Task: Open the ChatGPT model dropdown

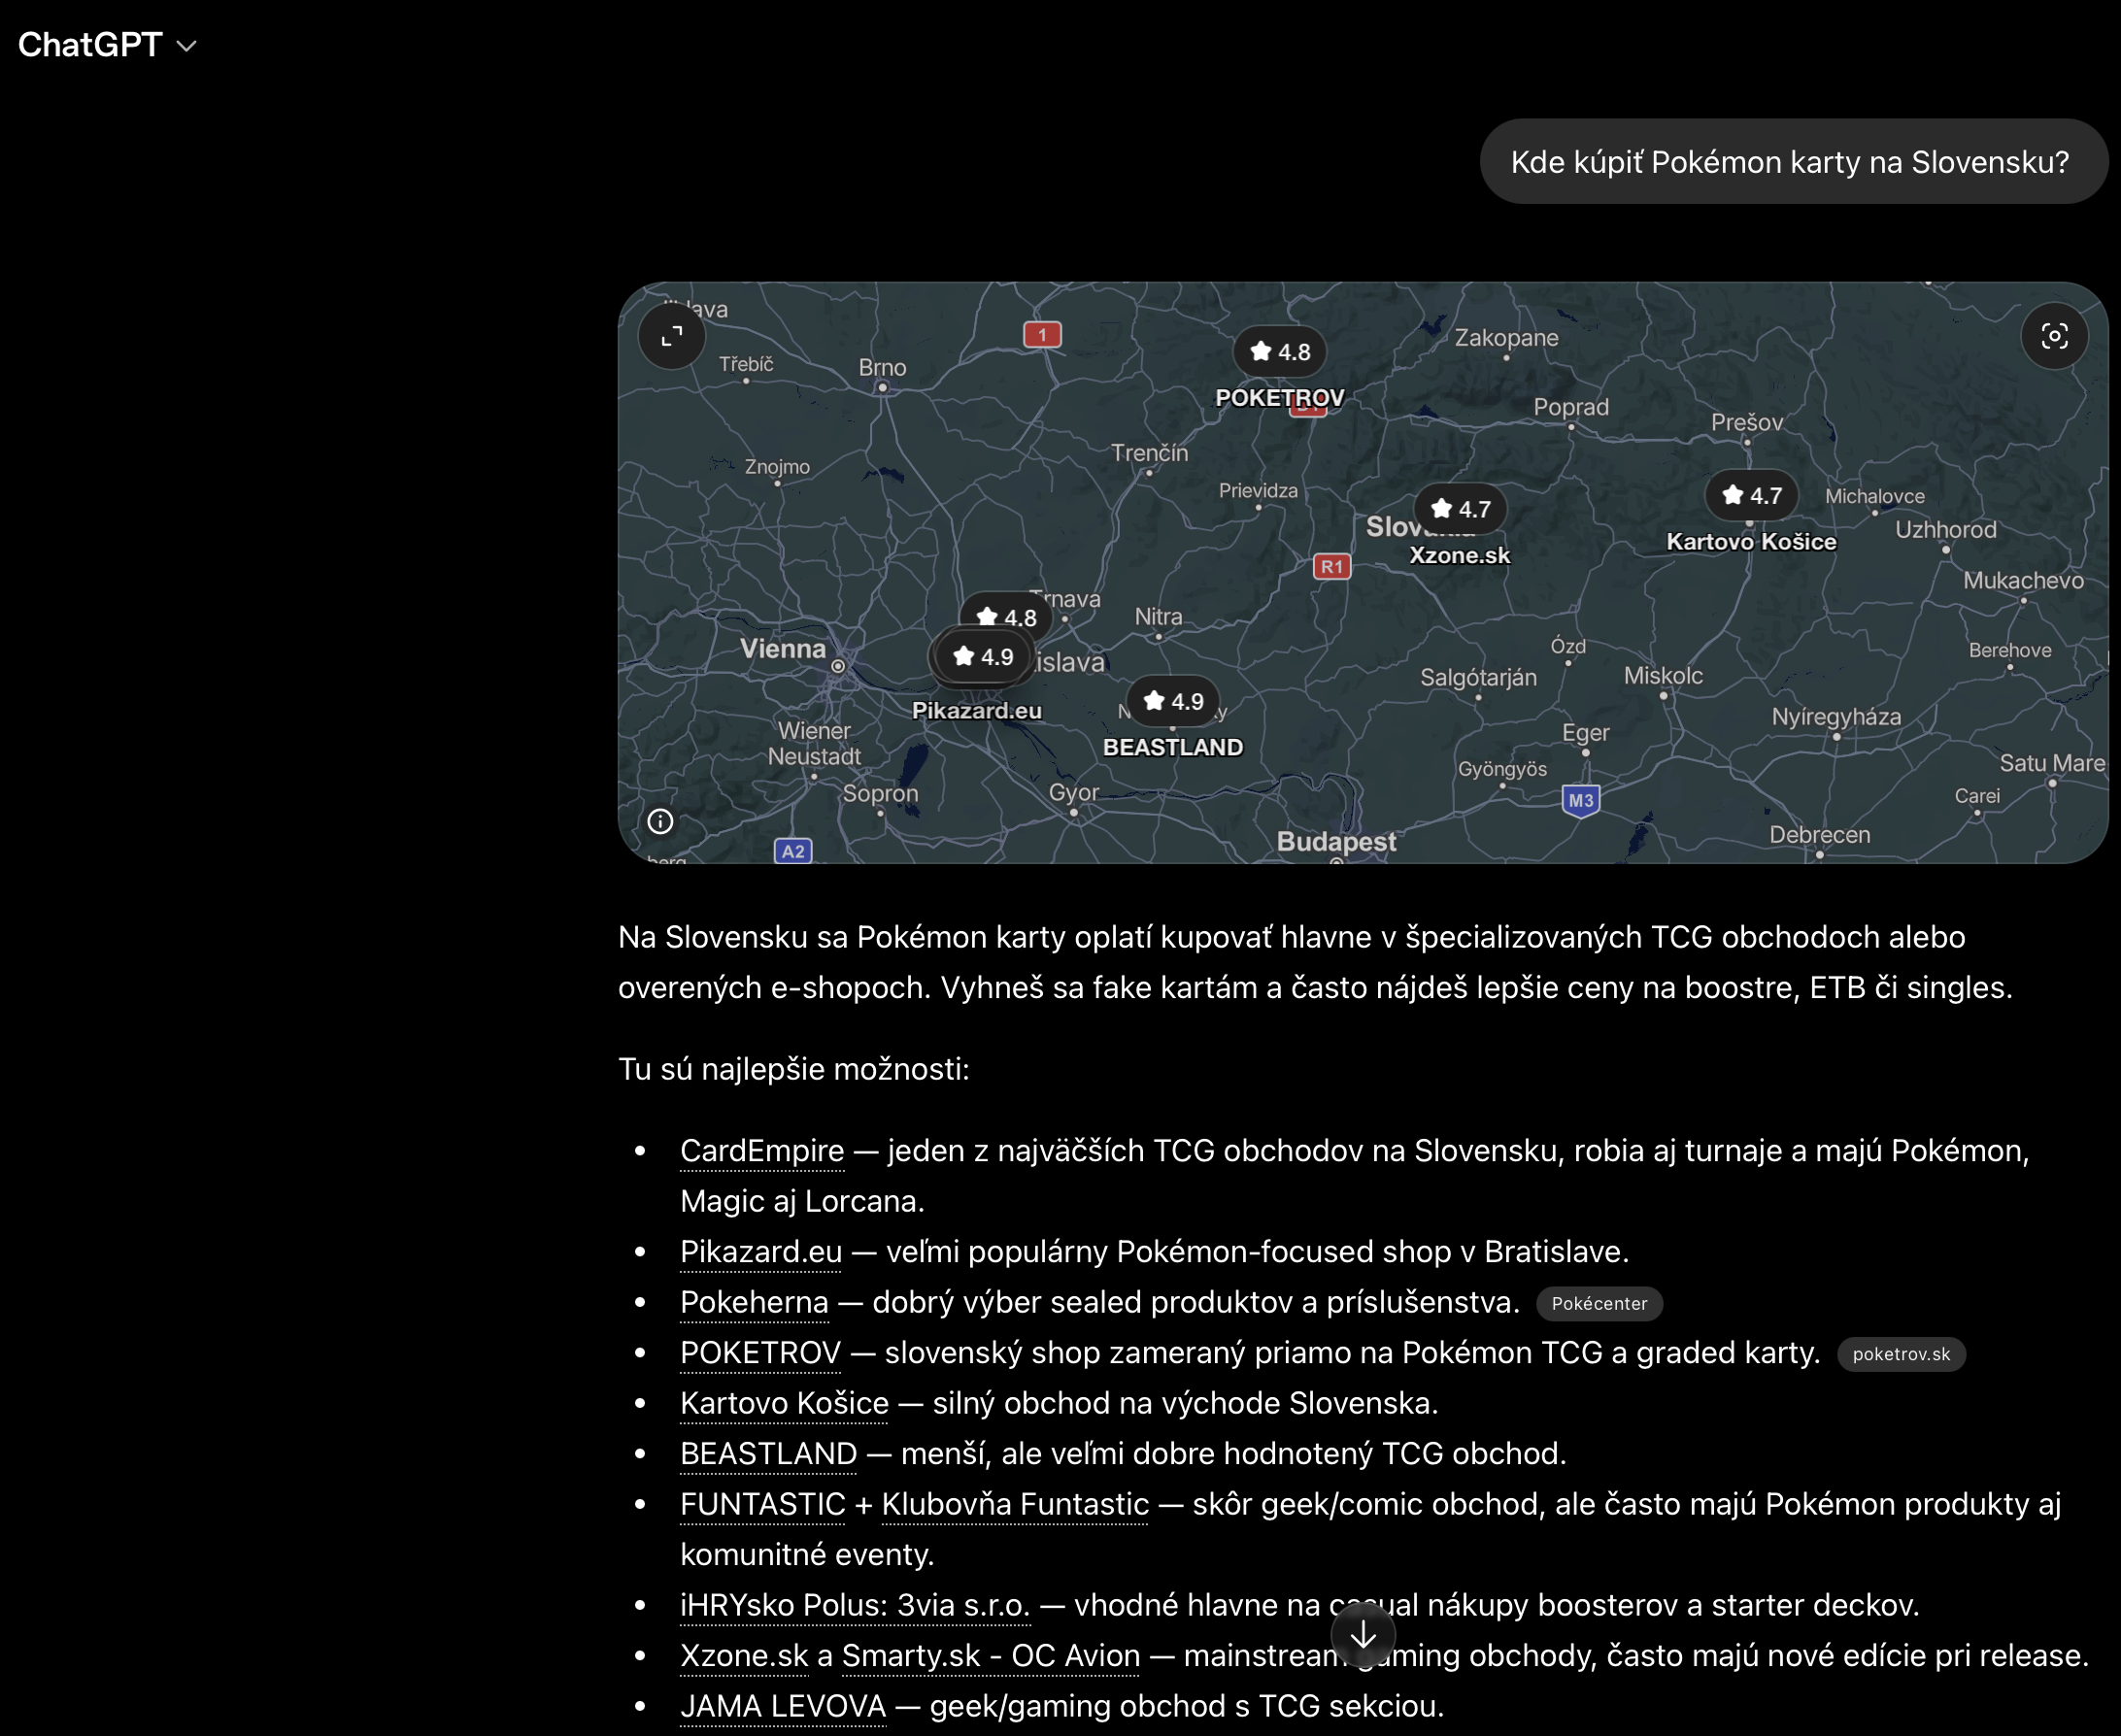Action: 107,45
